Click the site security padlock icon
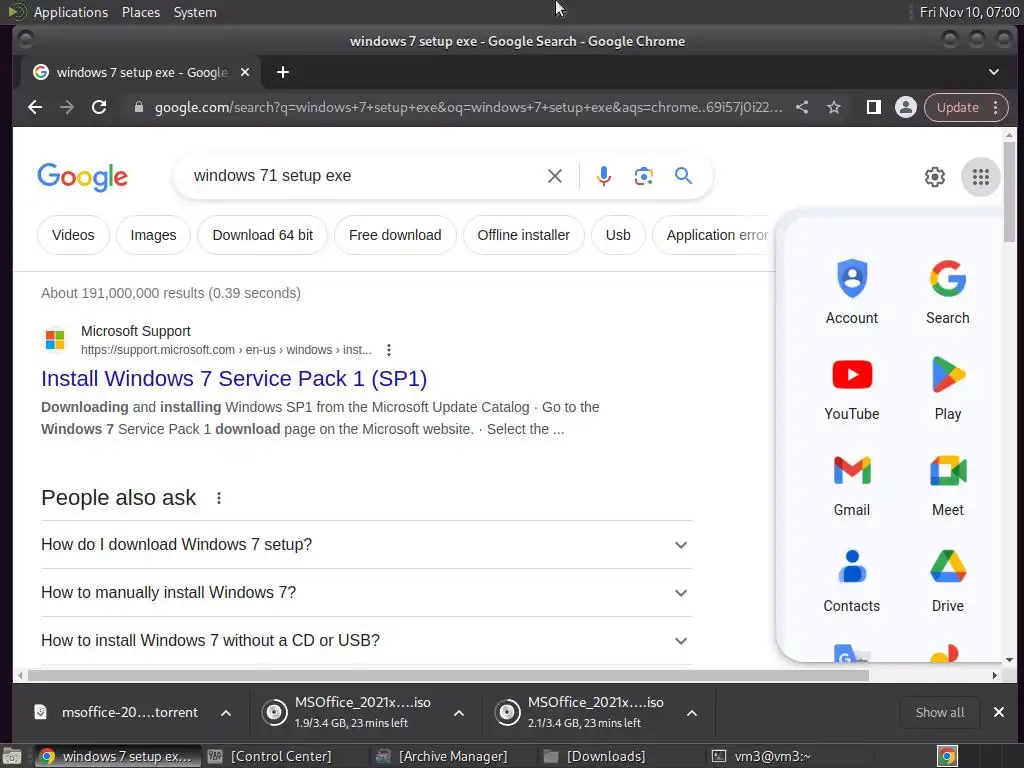This screenshot has width=1024, height=768. (x=138, y=107)
